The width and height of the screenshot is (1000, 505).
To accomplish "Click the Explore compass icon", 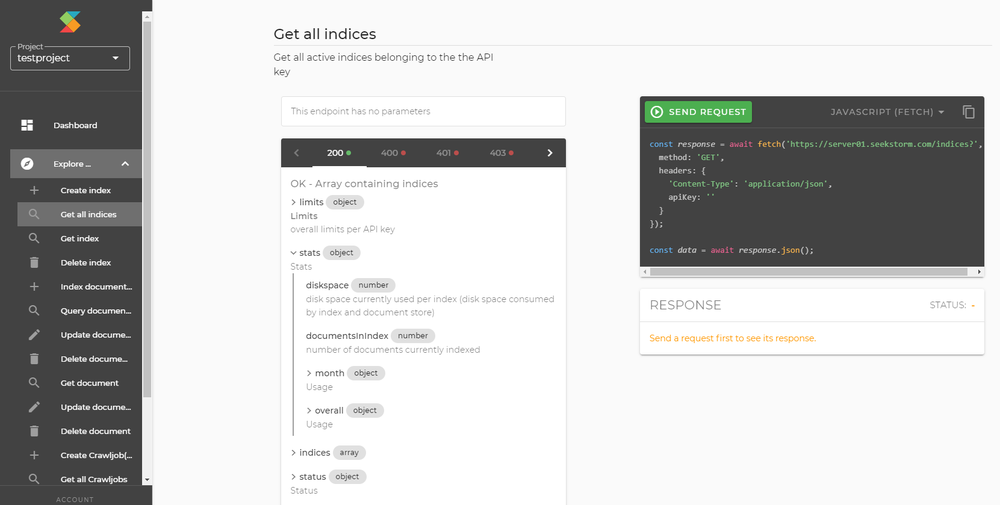I will [x=27, y=164].
